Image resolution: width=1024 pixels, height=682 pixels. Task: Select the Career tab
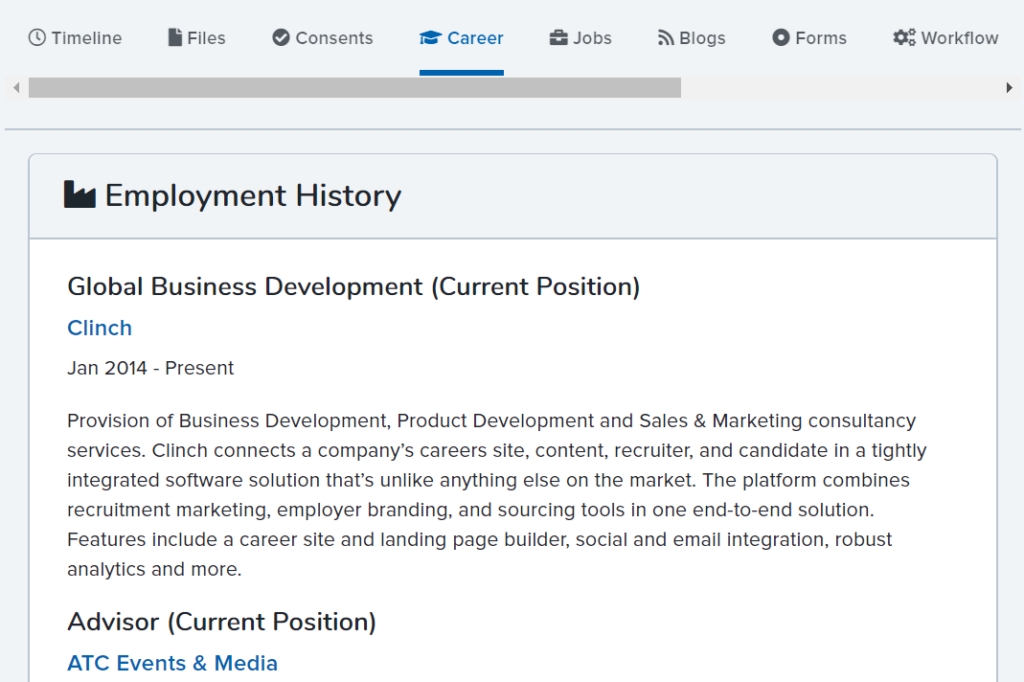tap(461, 38)
